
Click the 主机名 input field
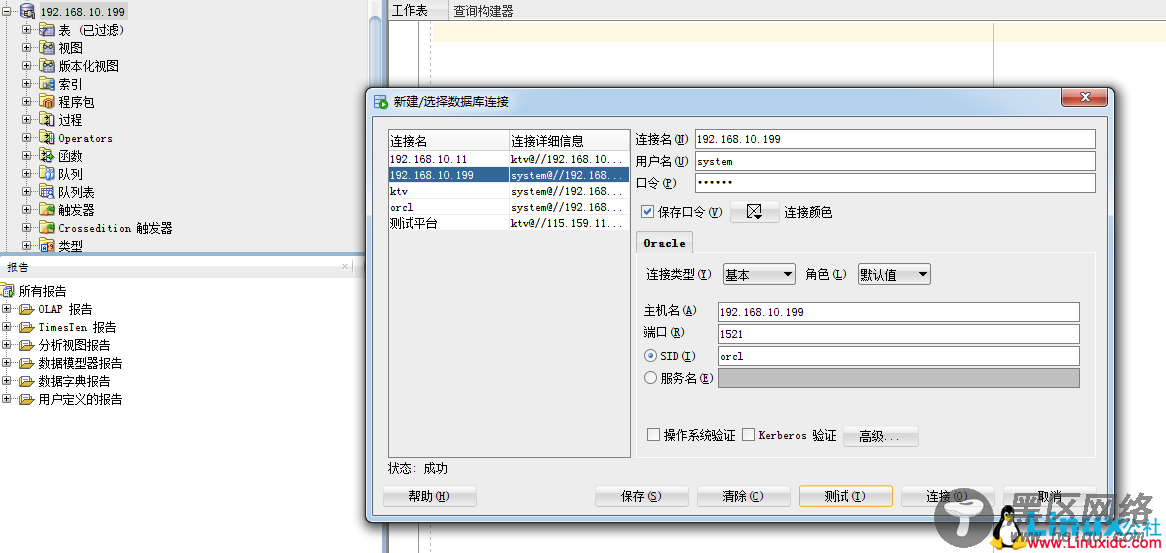[x=898, y=312]
